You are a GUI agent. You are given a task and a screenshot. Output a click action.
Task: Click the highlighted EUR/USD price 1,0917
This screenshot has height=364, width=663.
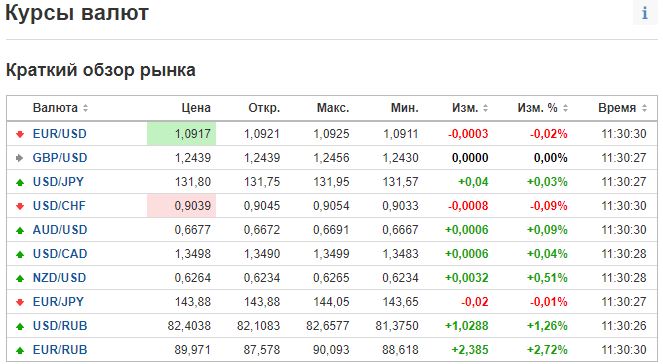tap(192, 134)
